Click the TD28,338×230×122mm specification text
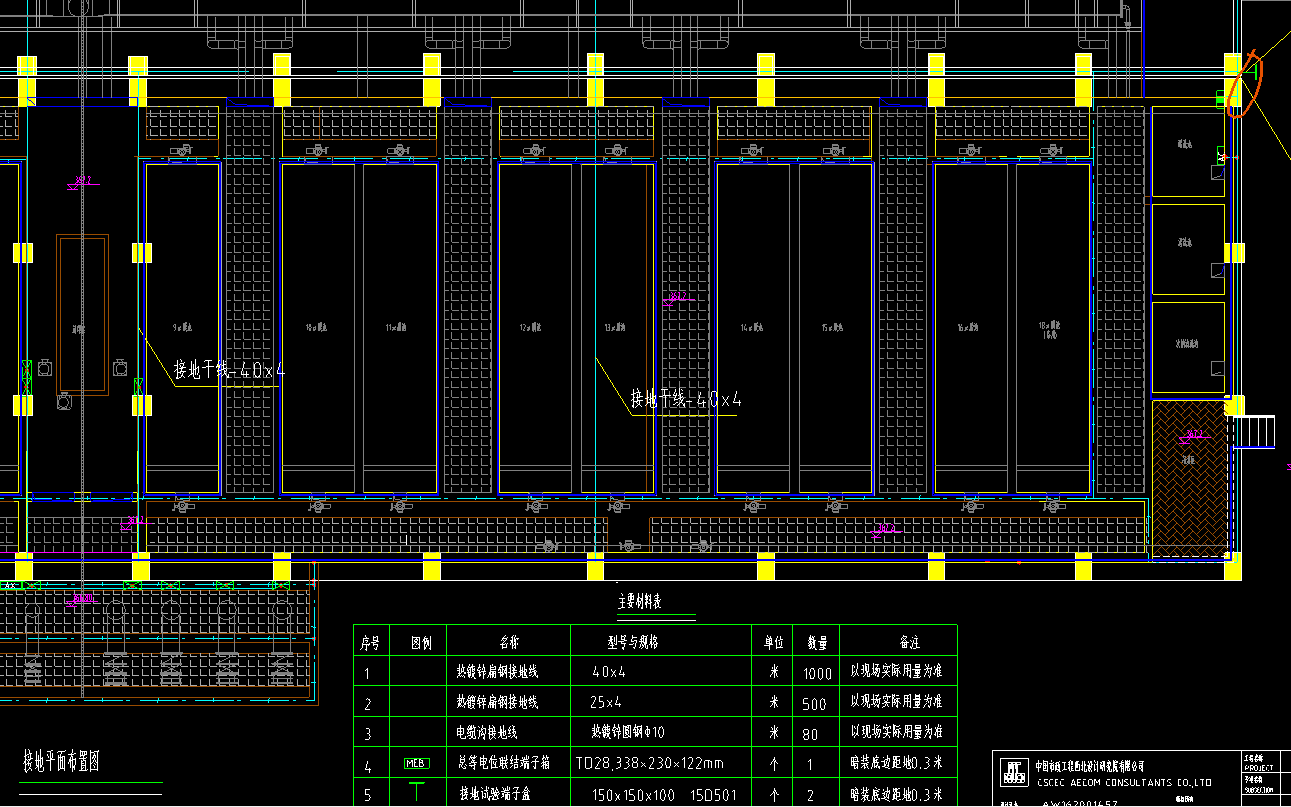The width and height of the screenshot is (1291, 807). [x=648, y=764]
